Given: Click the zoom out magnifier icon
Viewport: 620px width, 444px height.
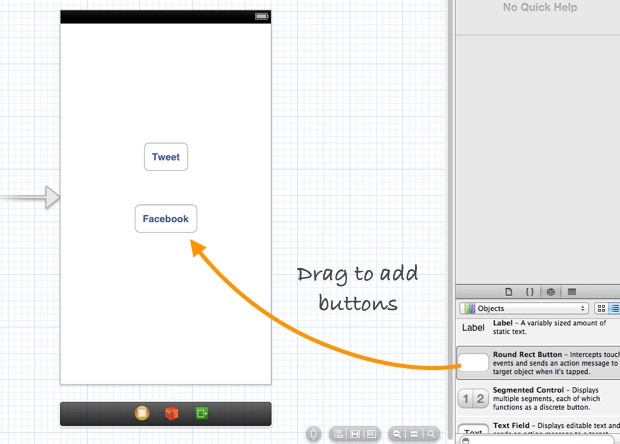Looking at the screenshot, I should tap(398, 434).
